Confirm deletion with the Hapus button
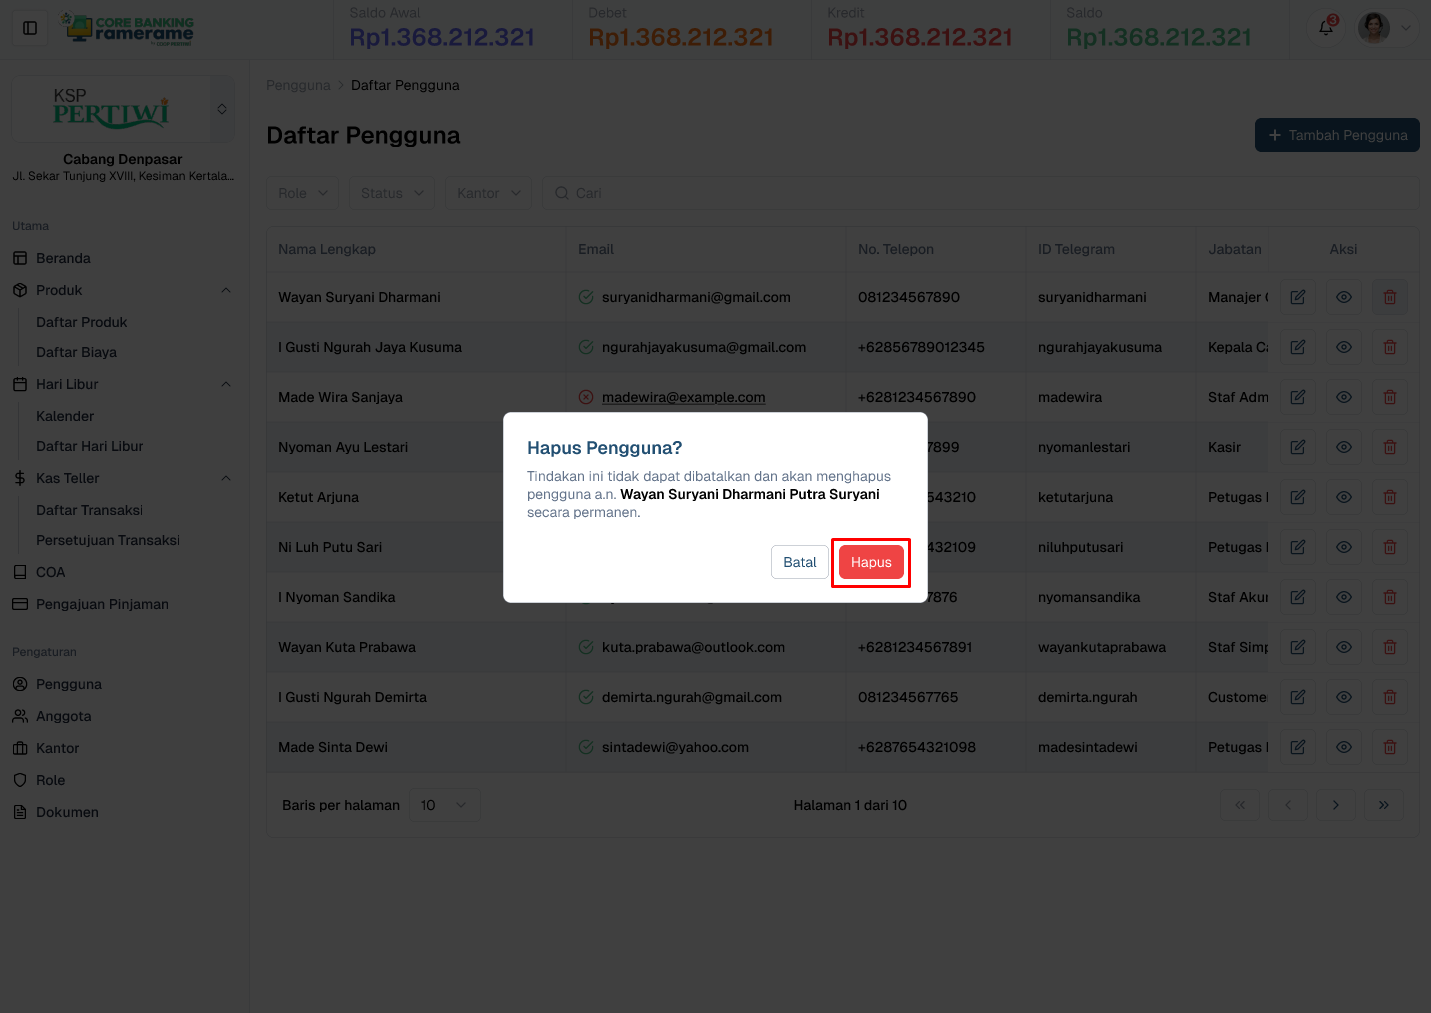The height and width of the screenshot is (1013, 1431). click(x=870, y=562)
